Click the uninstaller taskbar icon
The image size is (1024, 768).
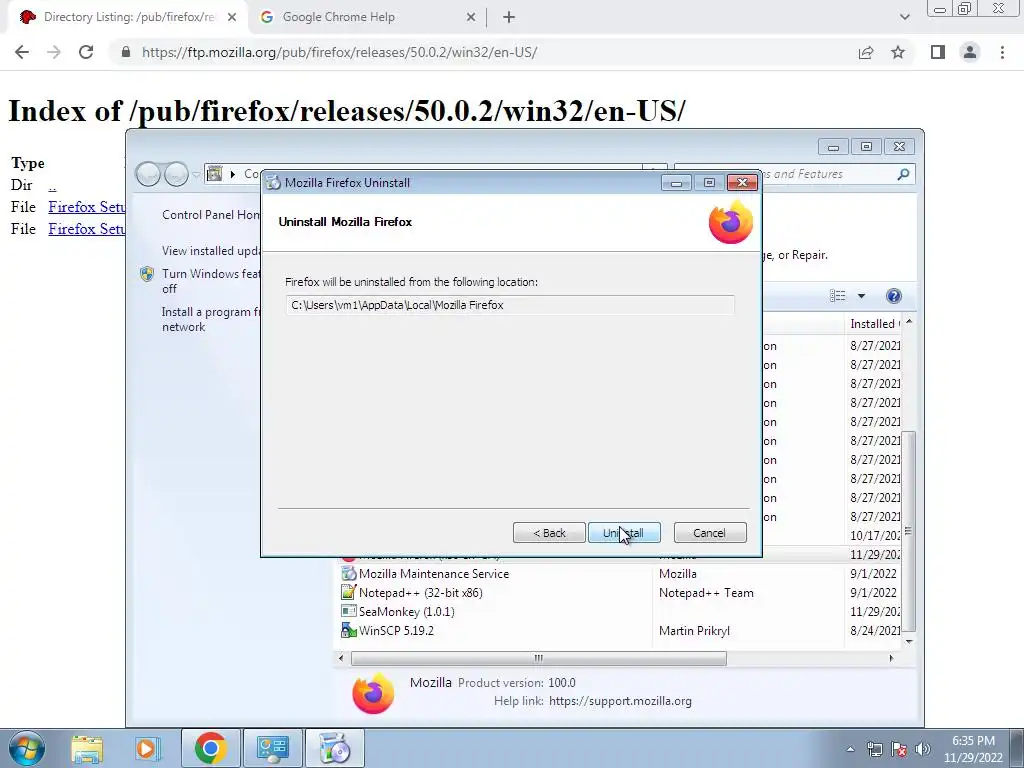(x=335, y=748)
